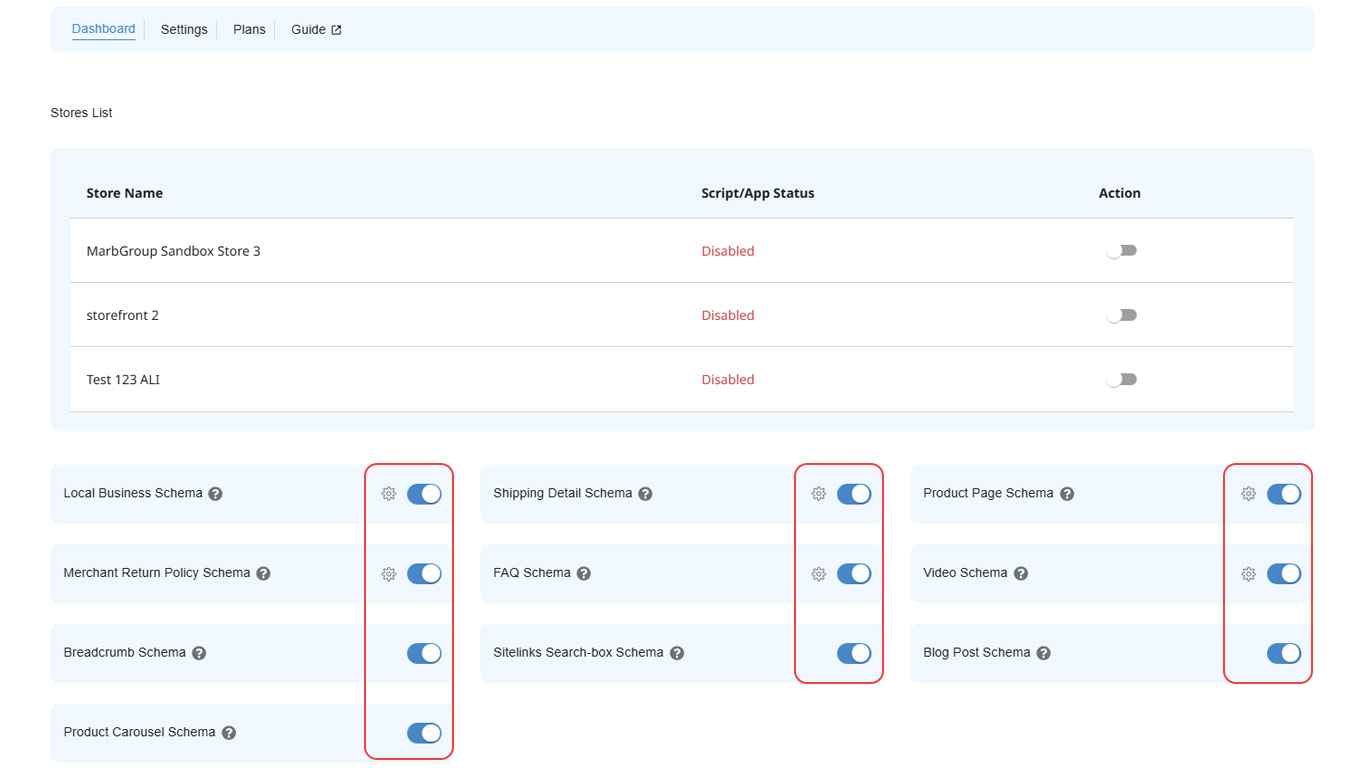Click help icon beside Product Carousel Schema
Image resolution: width=1366 pixels, height=768 pixels.
click(x=229, y=733)
